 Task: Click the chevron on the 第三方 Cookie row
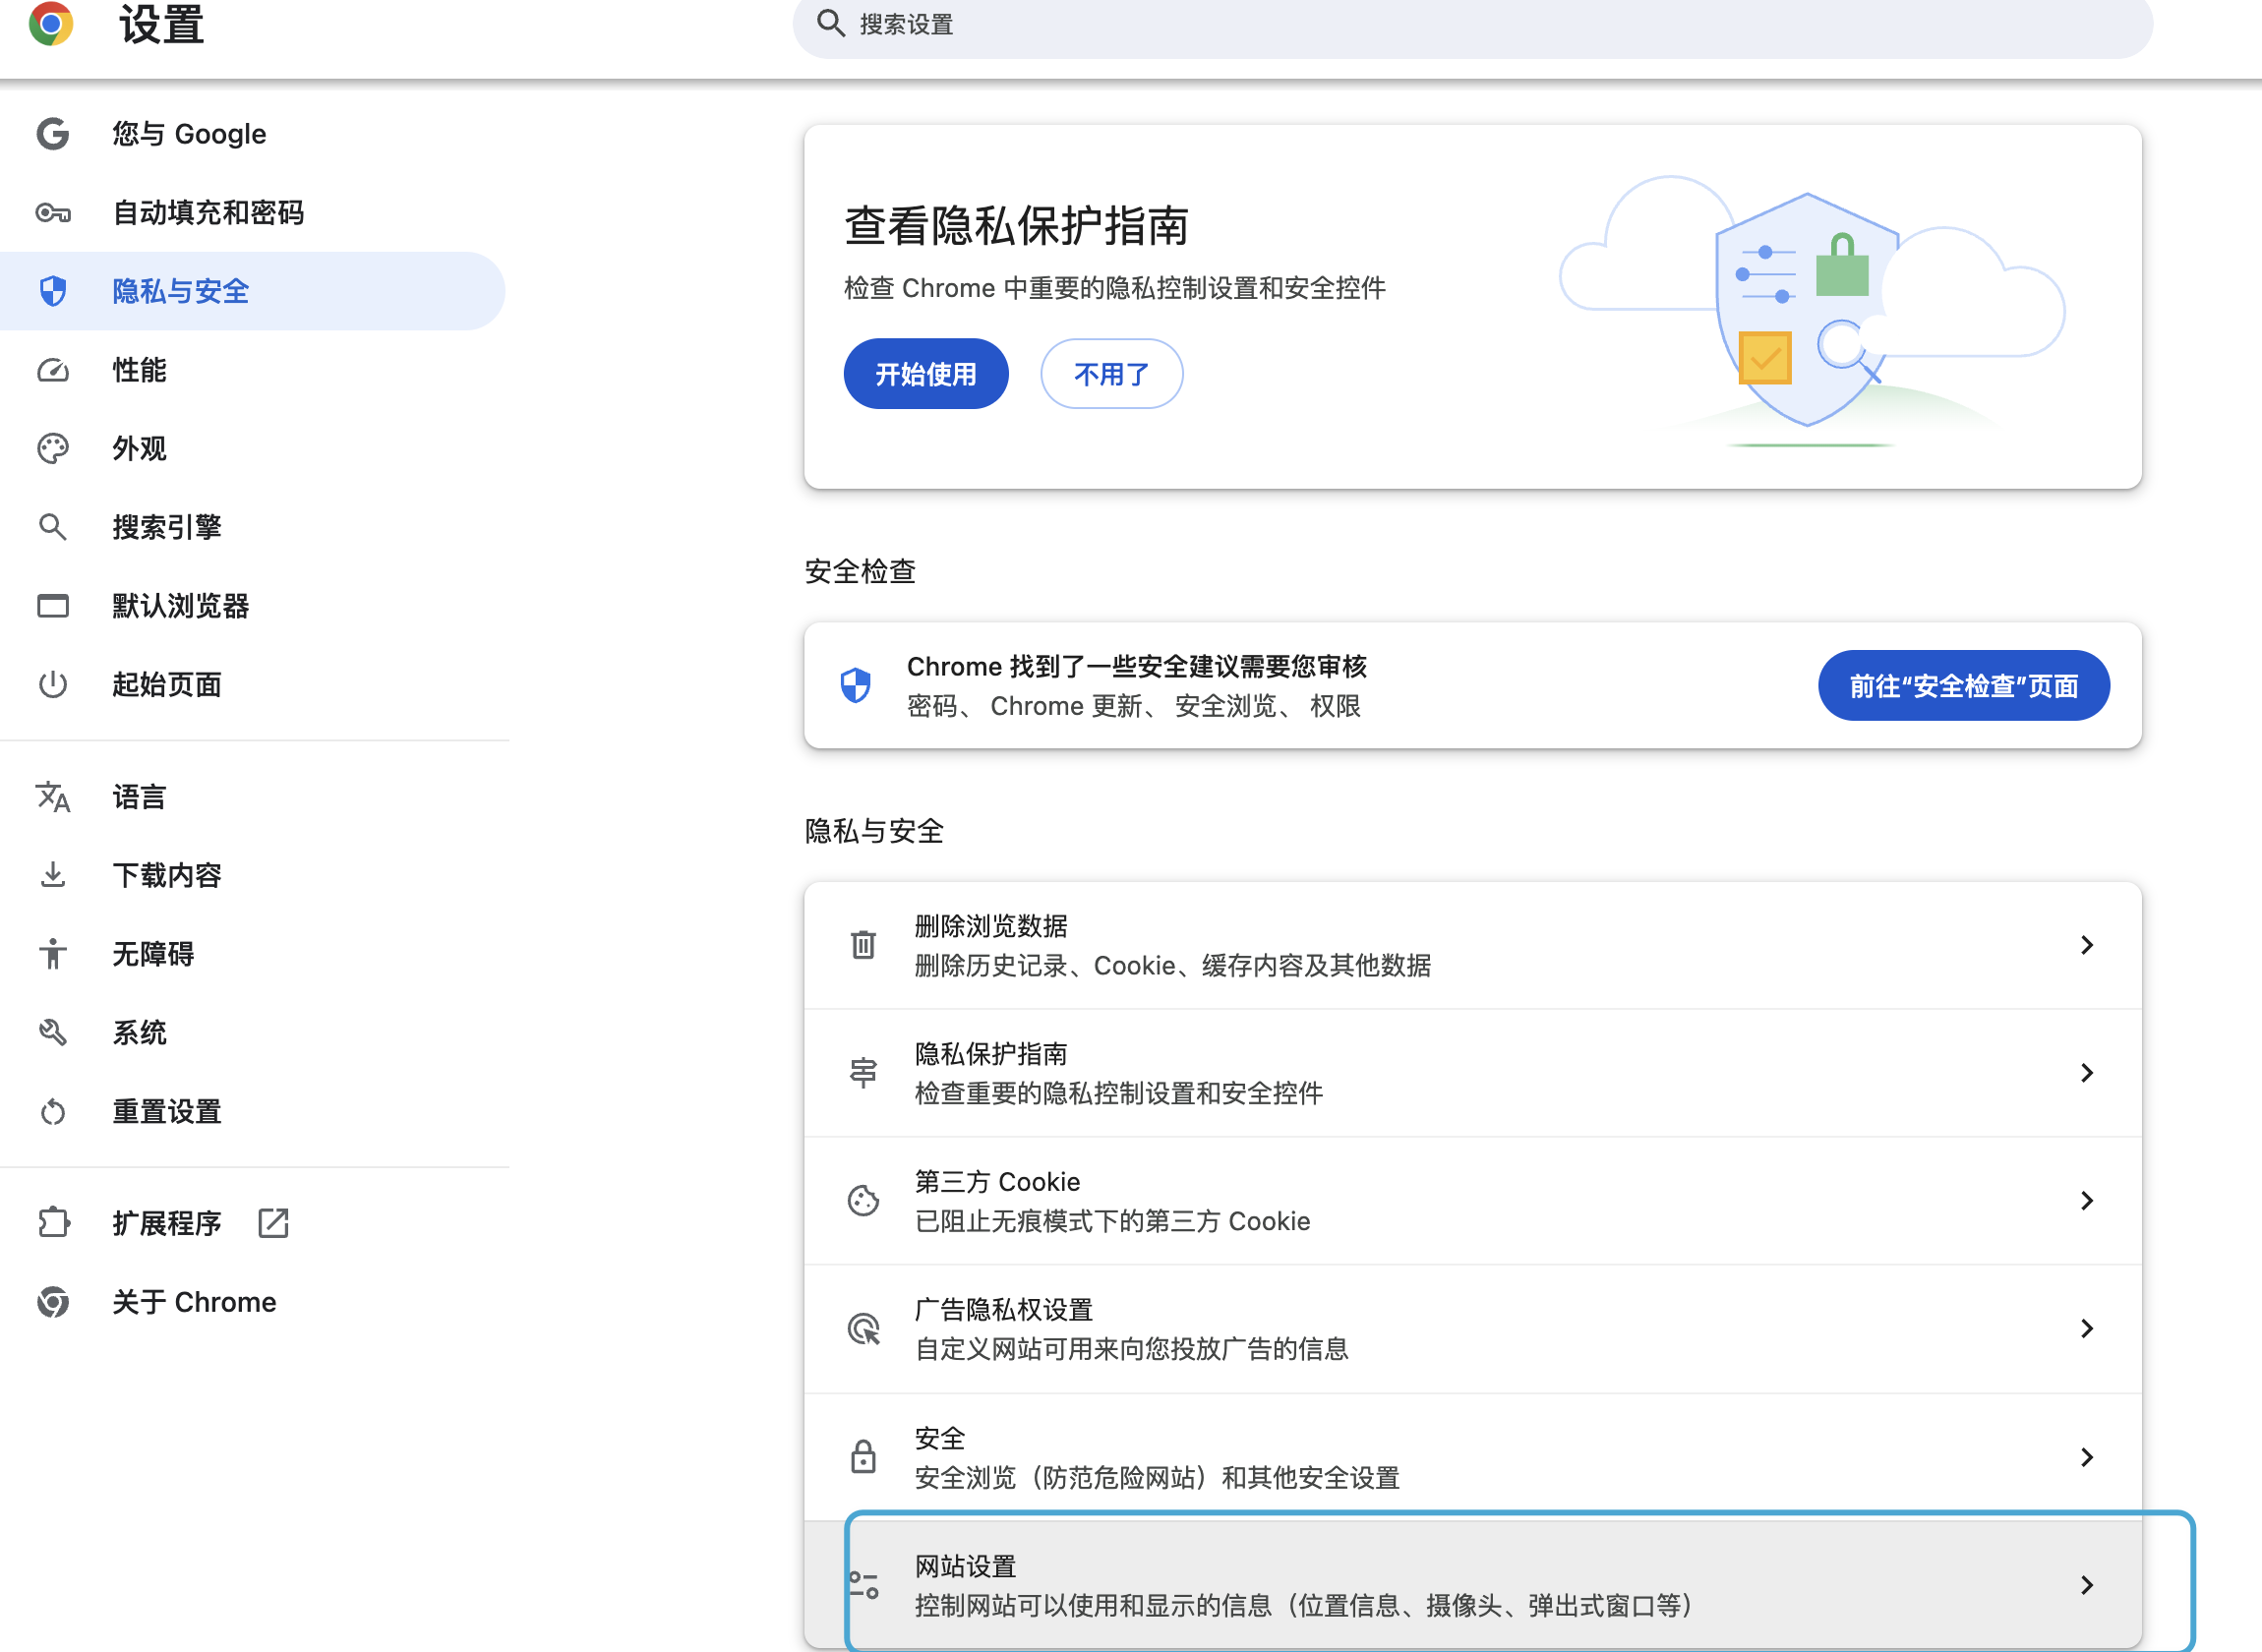2087,1200
